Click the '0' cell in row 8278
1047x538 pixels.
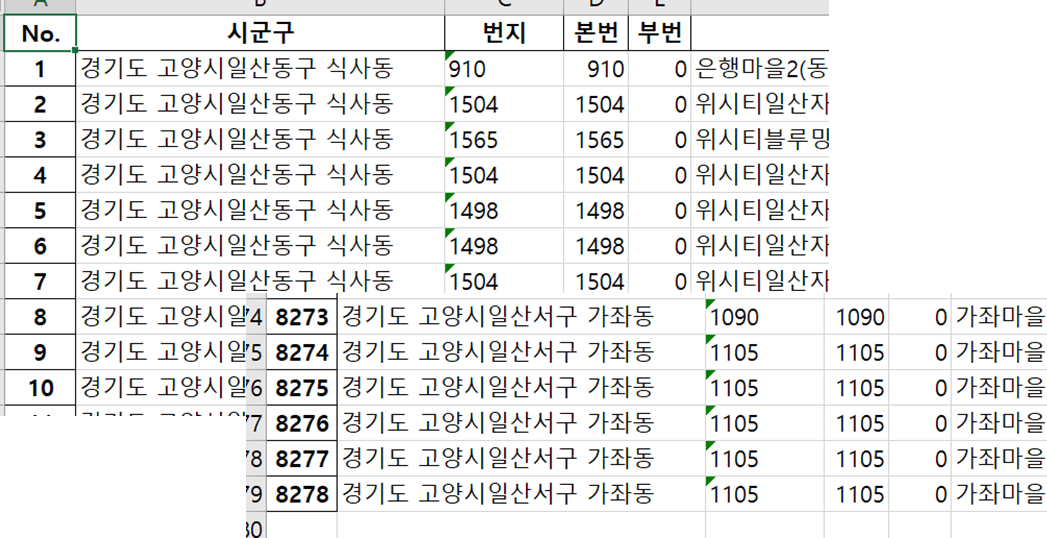pyautogui.click(x=920, y=494)
